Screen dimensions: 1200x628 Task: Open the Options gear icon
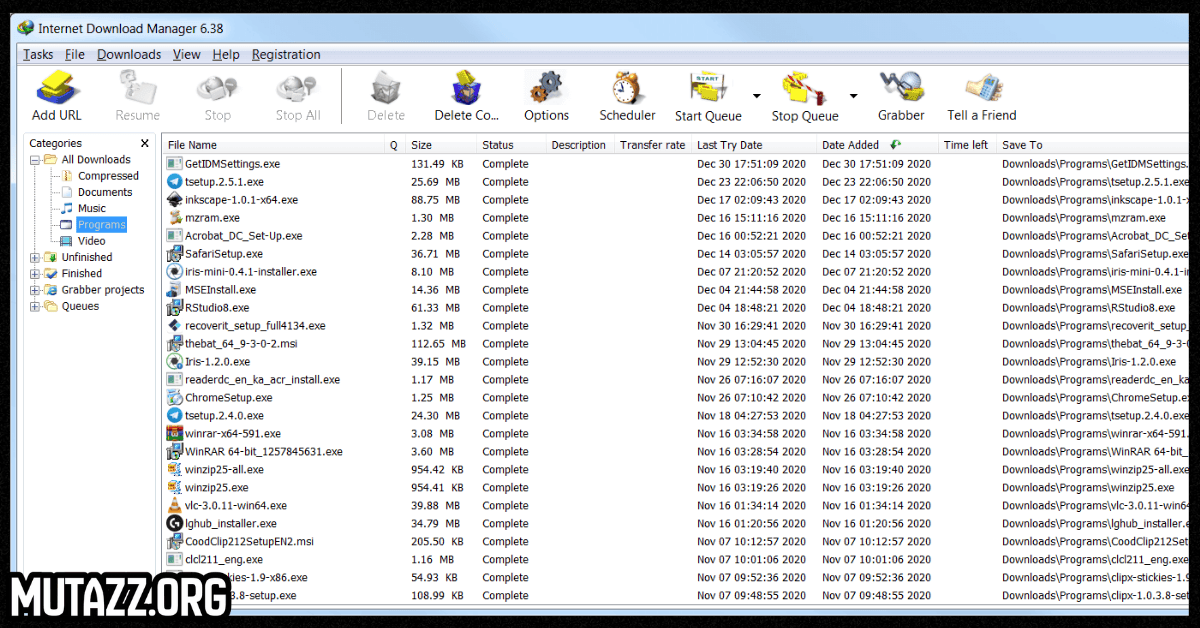coord(546,90)
